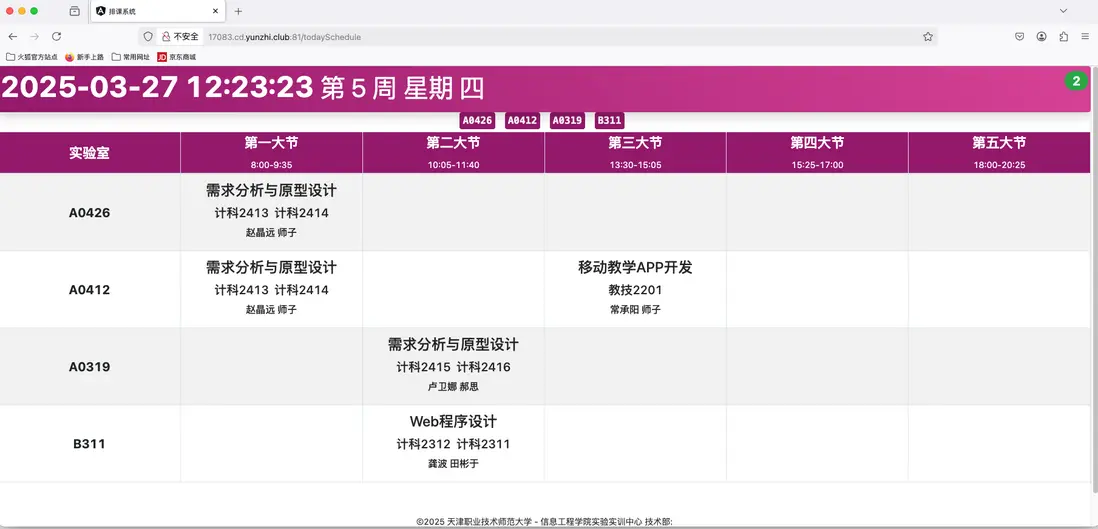Click the 不安全 site security indicator
This screenshot has height=529, width=1098.
tap(181, 36)
